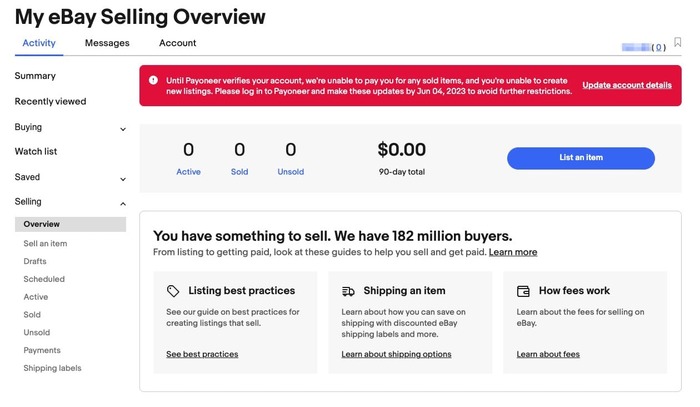Select the Activity tab
Image resolution: width=700 pixels, height=407 pixels.
(39, 43)
